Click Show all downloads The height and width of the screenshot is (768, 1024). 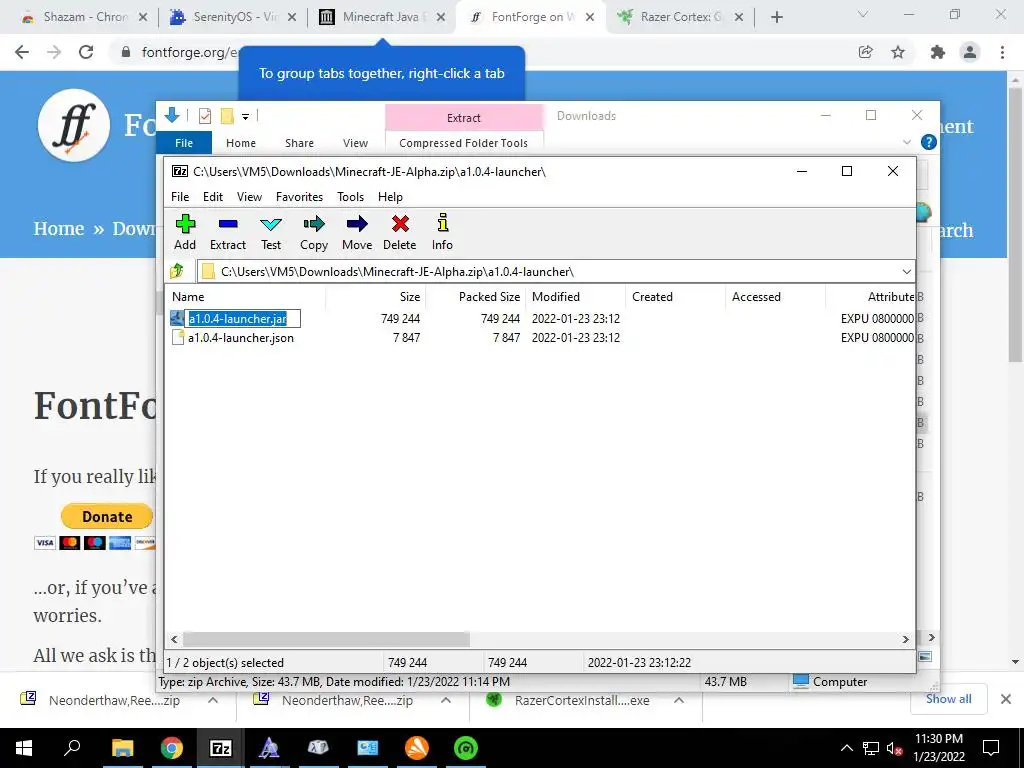pos(948,699)
